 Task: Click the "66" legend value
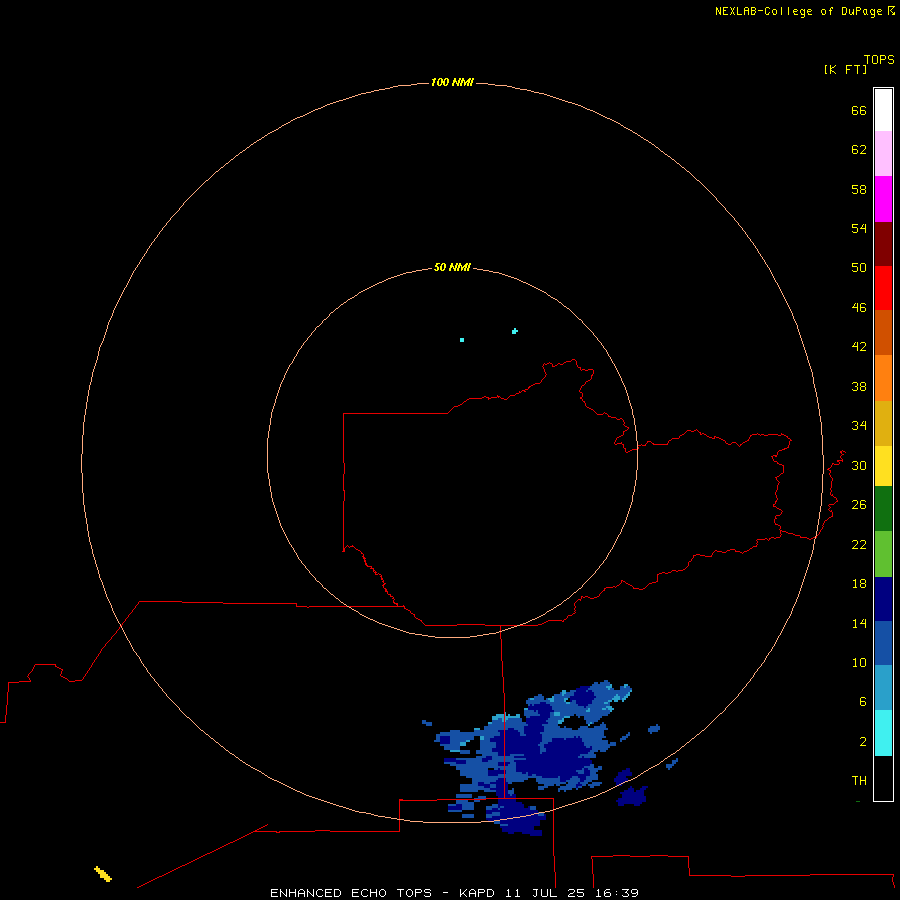[x=859, y=110]
